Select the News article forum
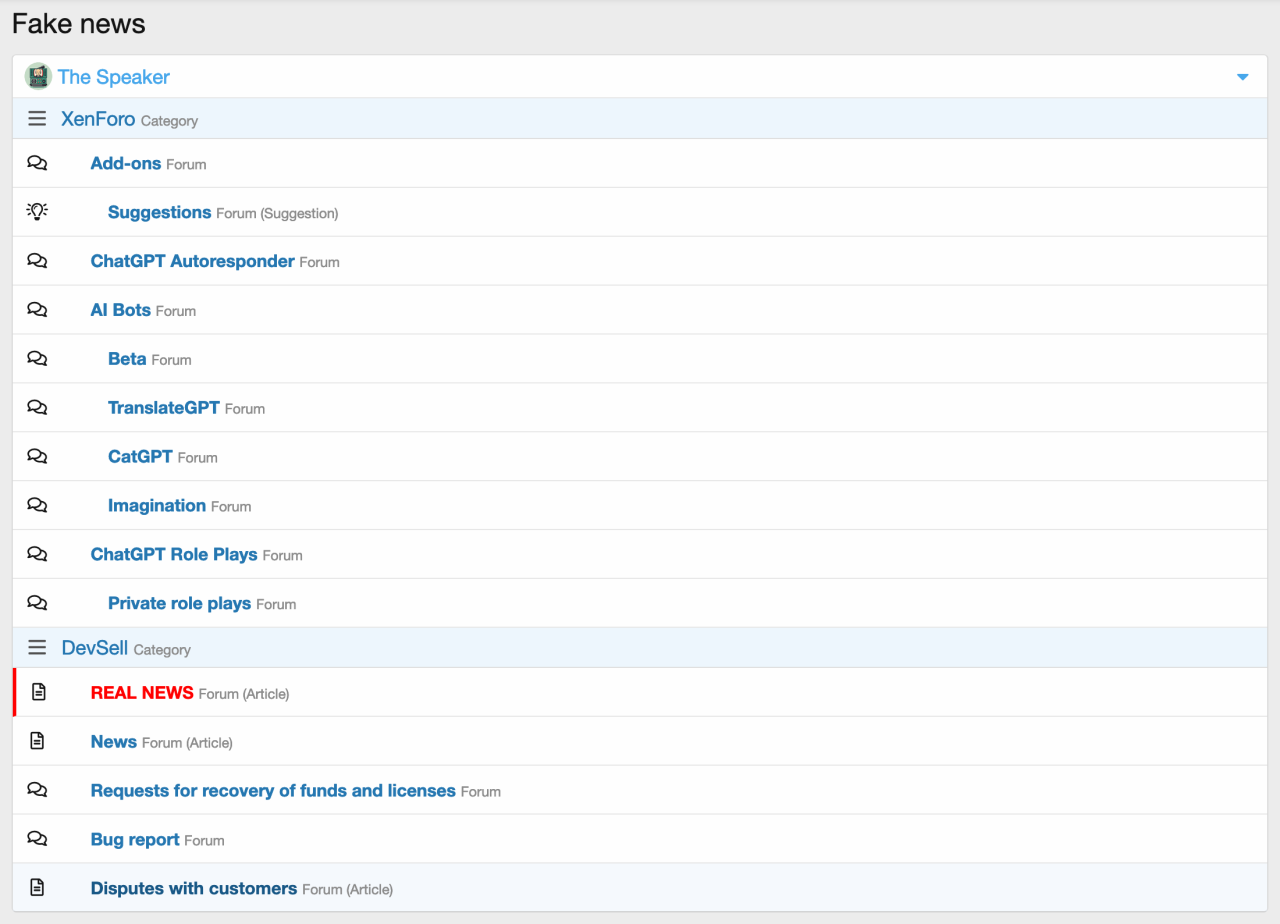 pos(113,741)
